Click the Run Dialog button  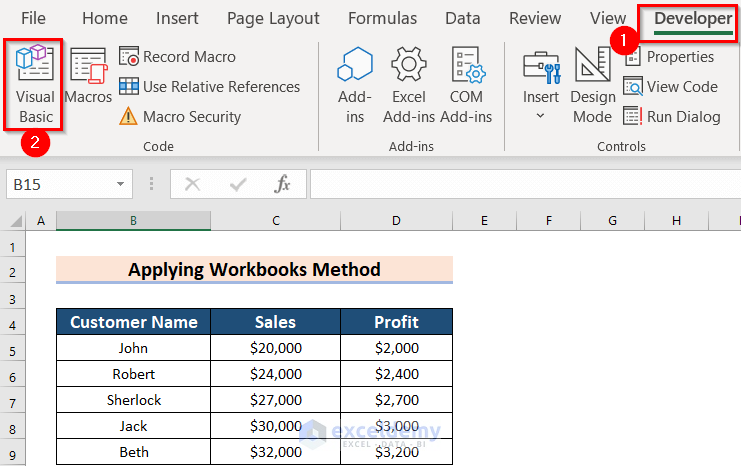coord(672,117)
